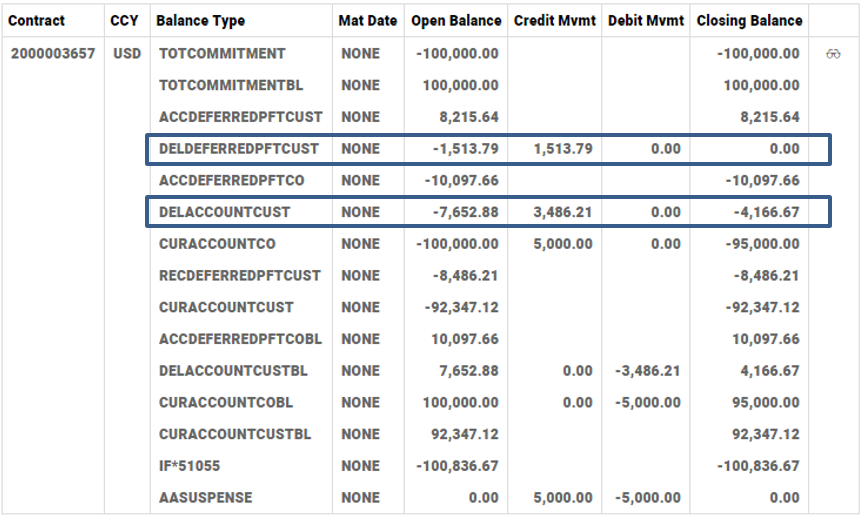The height and width of the screenshot is (519, 864).
Task: Click the USD currency cell
Action: (x=127, y=54)
